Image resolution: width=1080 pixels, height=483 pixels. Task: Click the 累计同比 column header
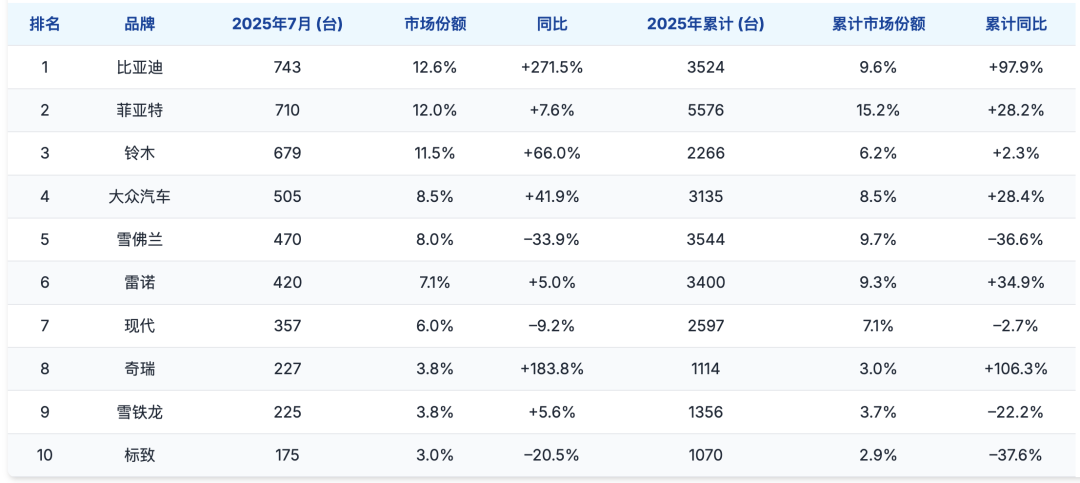click(x=1016, y=24)
